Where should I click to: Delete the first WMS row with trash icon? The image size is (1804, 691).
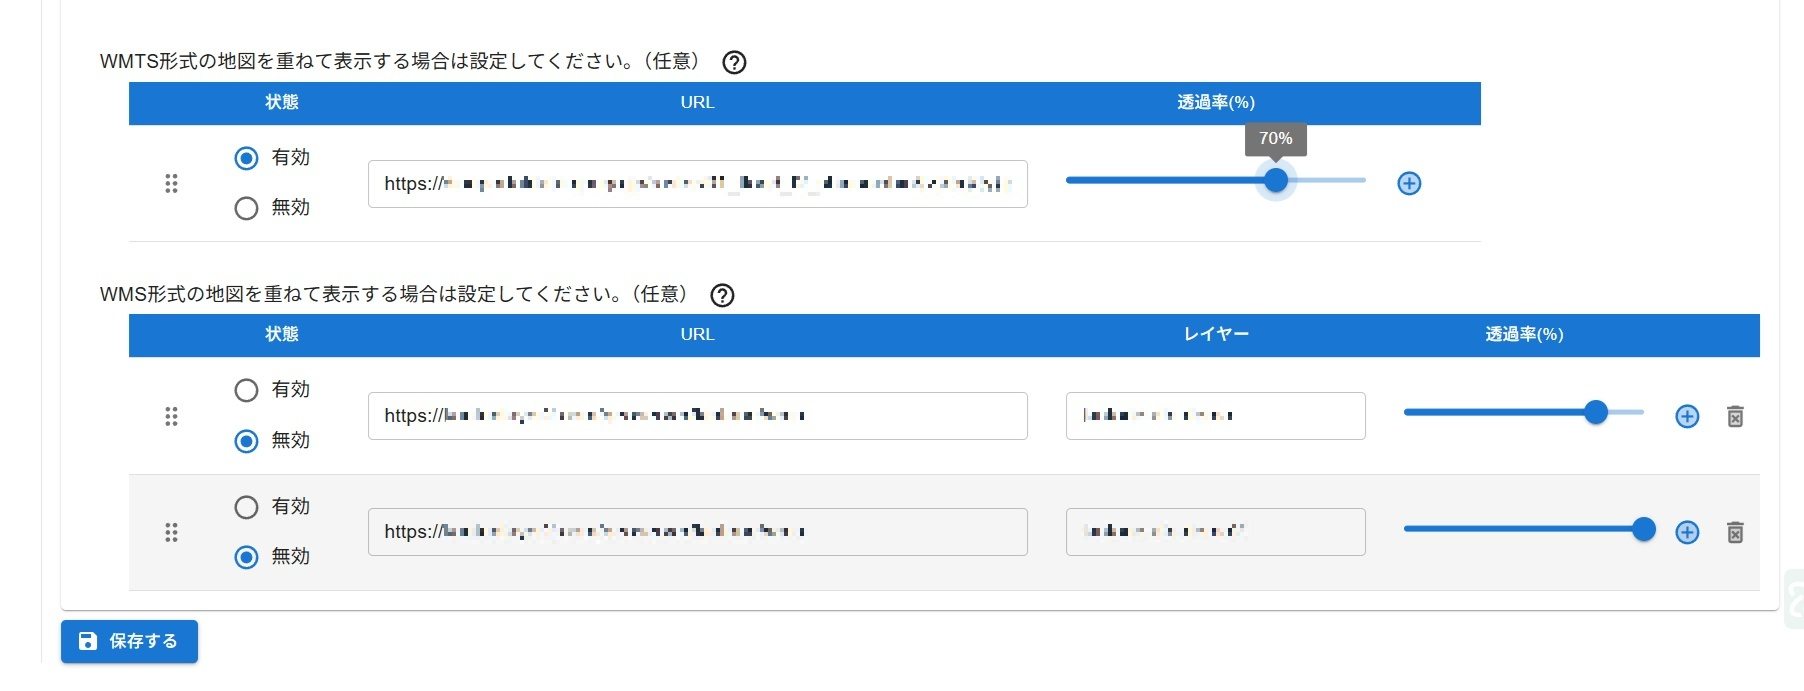pyautogui.click(x=1735, y=416)
